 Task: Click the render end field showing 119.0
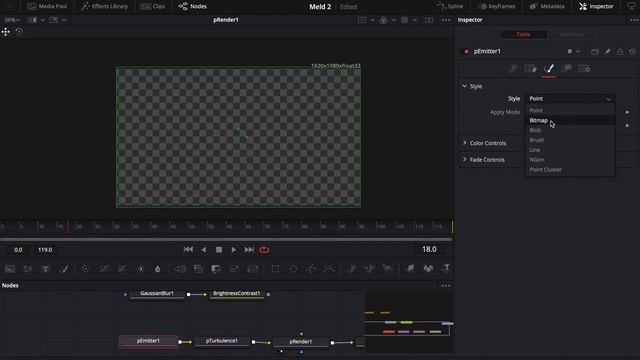(x=45, y=249)
